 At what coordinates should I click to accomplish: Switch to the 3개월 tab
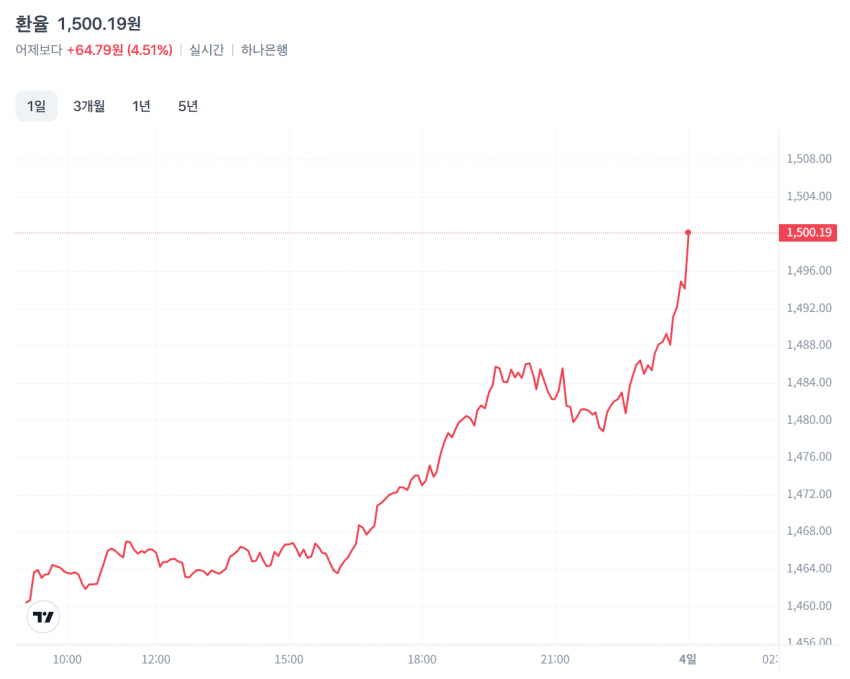(89, 106)
